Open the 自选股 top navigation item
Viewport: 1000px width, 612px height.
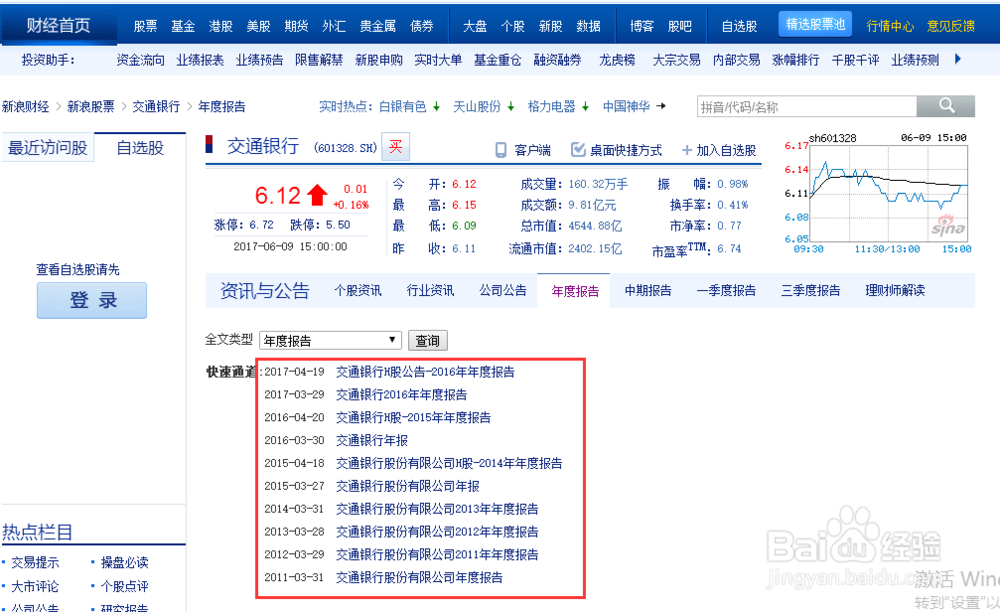(739, 26)
